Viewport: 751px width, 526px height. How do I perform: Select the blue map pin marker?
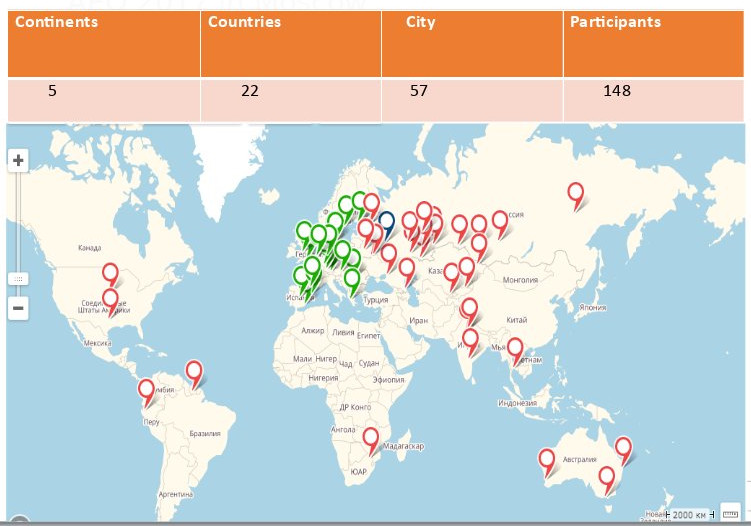click(386, 222)
